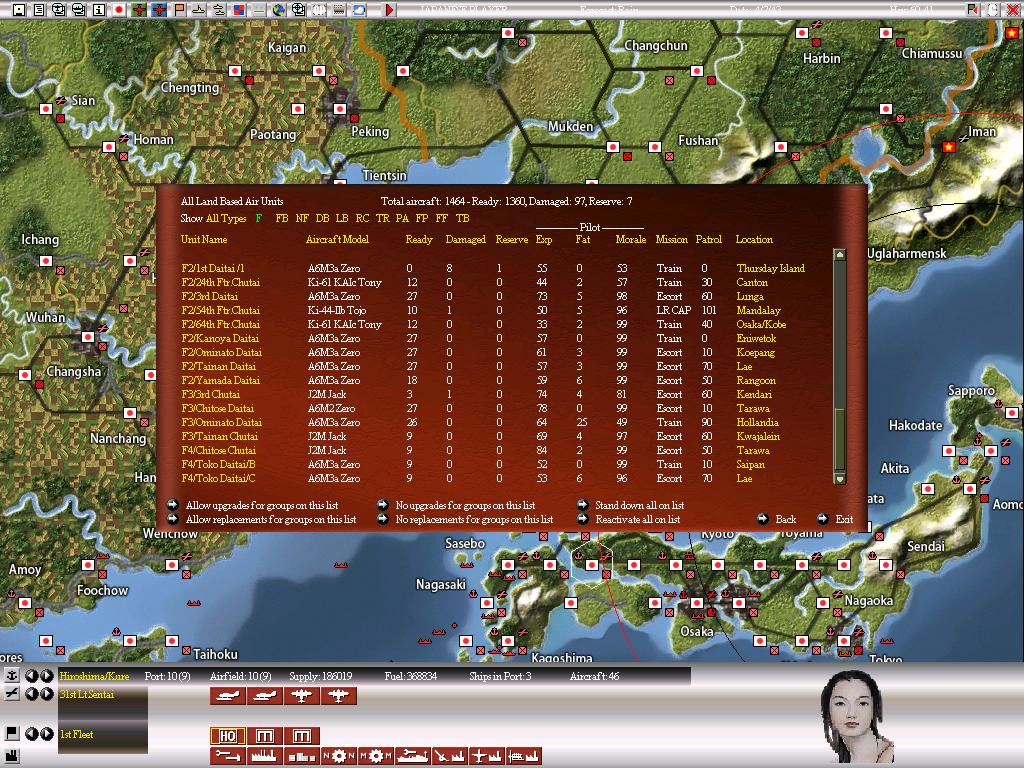Viewport: 1024px width, 768px height.
Task: Click the last twin-engine bomber unit icon
Action: 338,696
